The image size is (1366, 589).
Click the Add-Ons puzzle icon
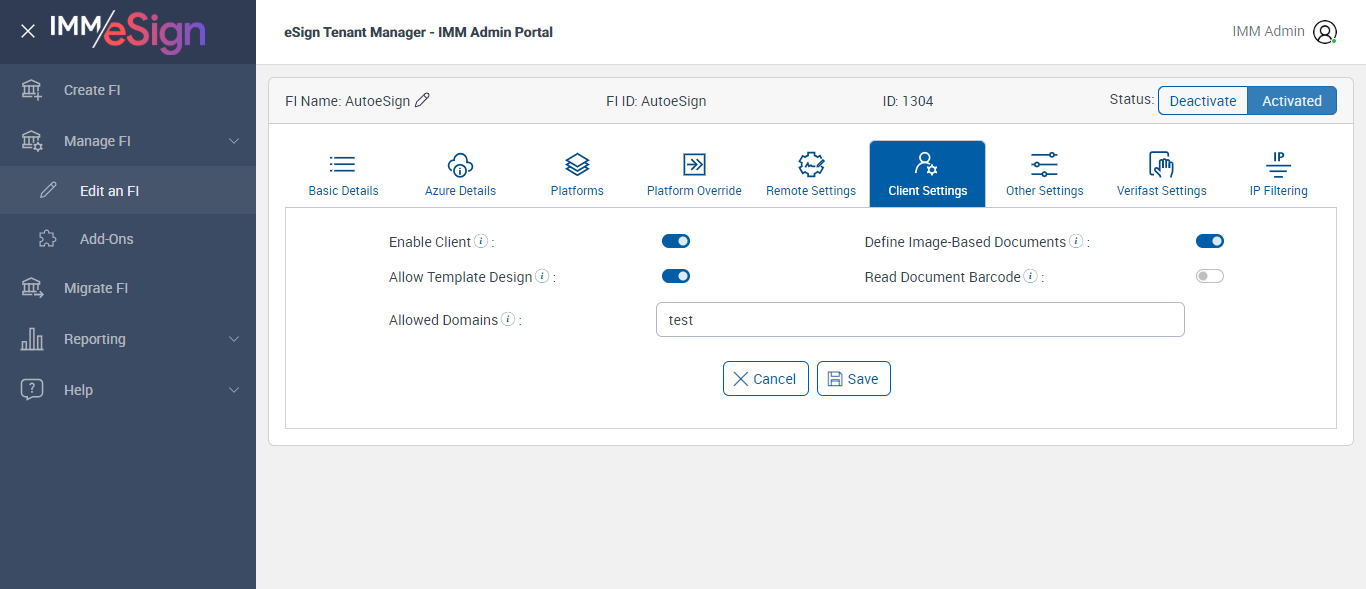(x=48, y=239)
